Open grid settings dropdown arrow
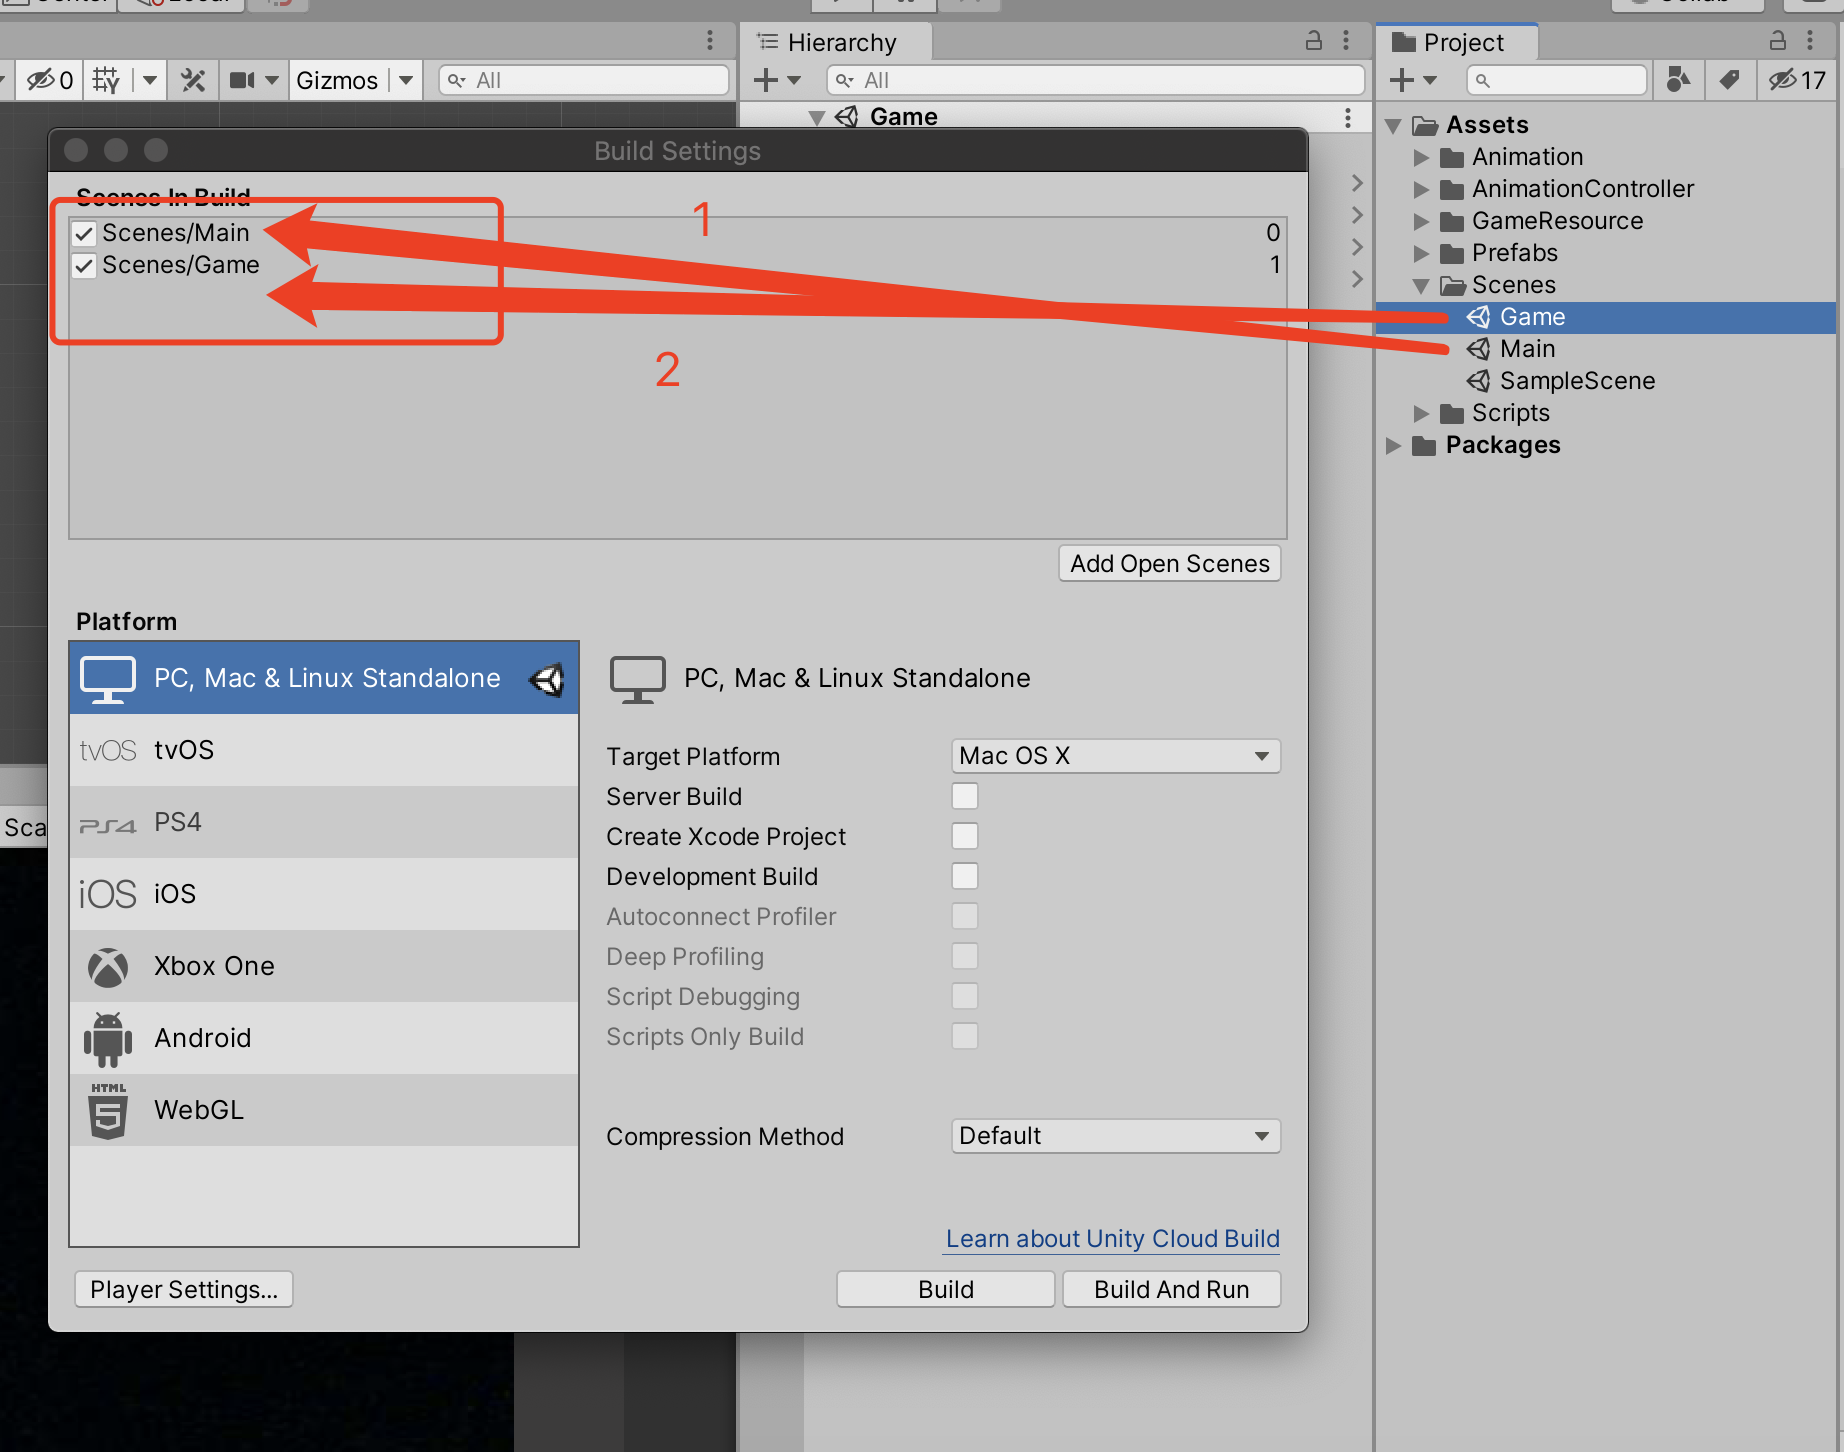The width and height of the screenshot is (1844, 1452). [150, 80]
